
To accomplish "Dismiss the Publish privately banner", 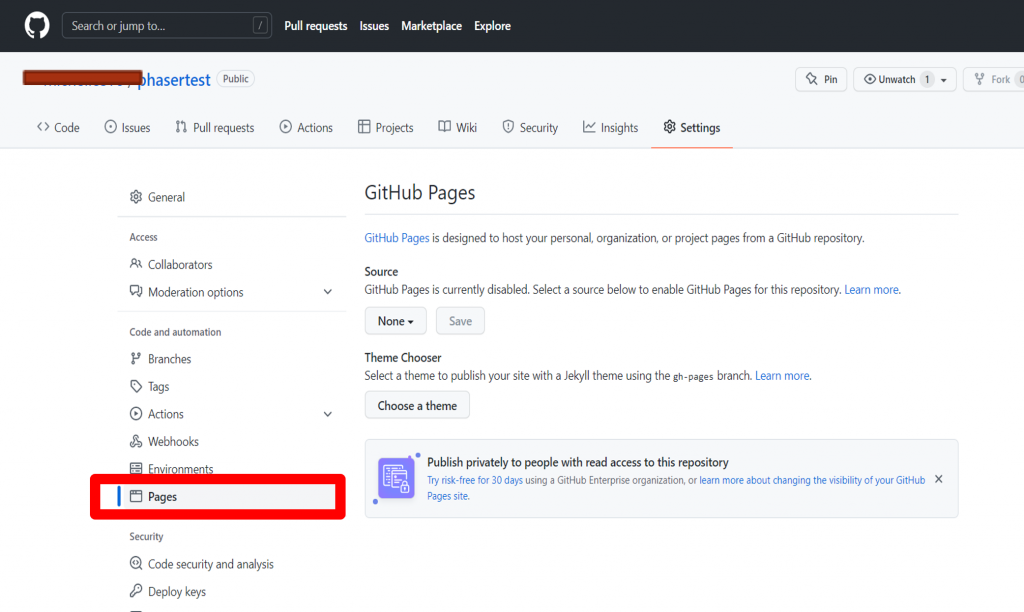I will [x=938, y=479].
